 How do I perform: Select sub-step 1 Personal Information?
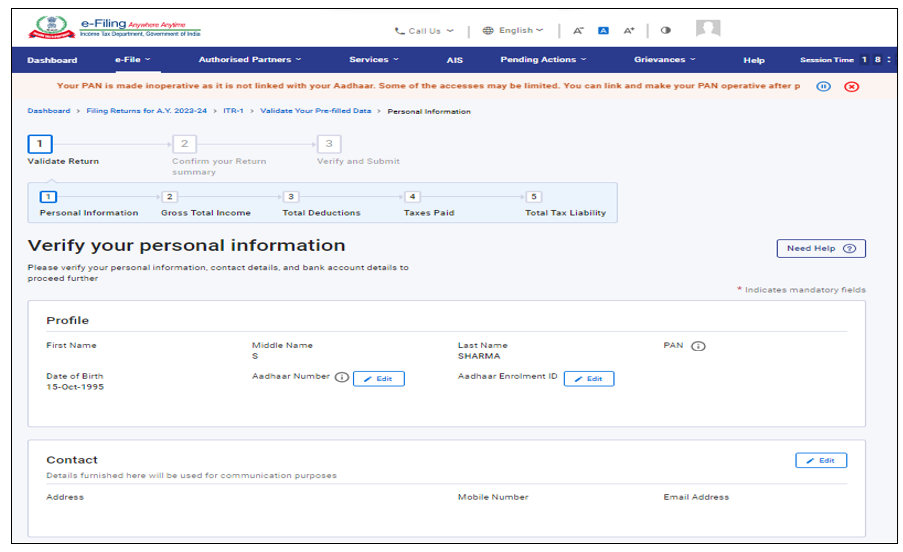click(x=48, y=197)
